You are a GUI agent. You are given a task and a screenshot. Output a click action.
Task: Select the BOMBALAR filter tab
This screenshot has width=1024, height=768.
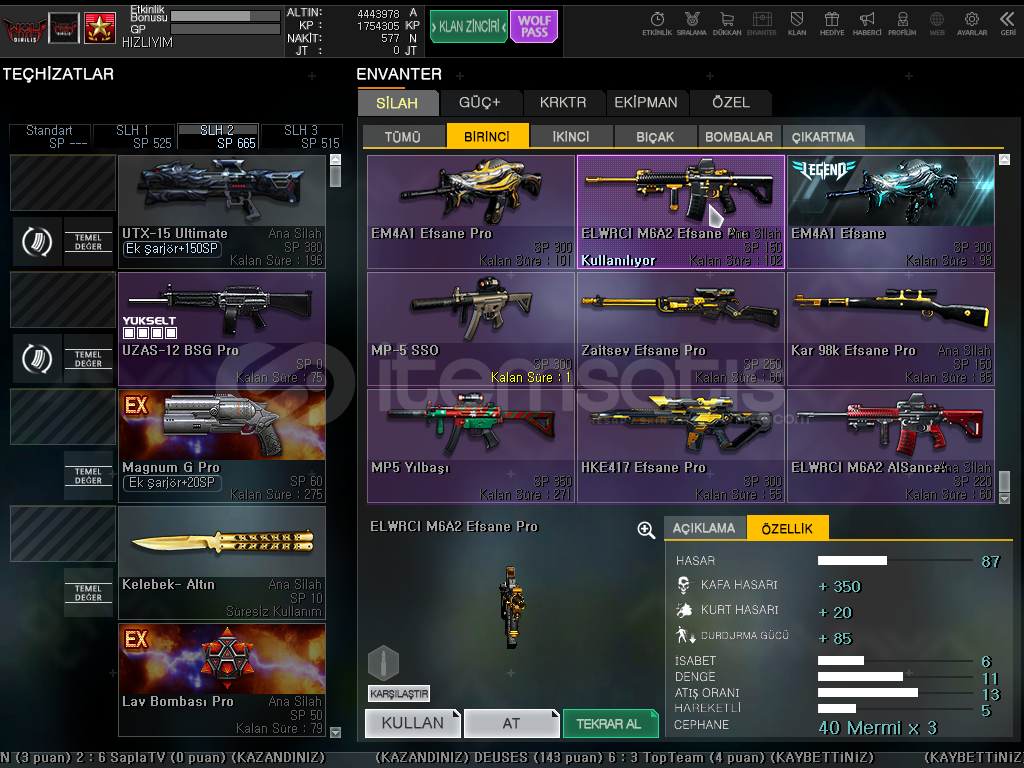[x=739, y=136]
